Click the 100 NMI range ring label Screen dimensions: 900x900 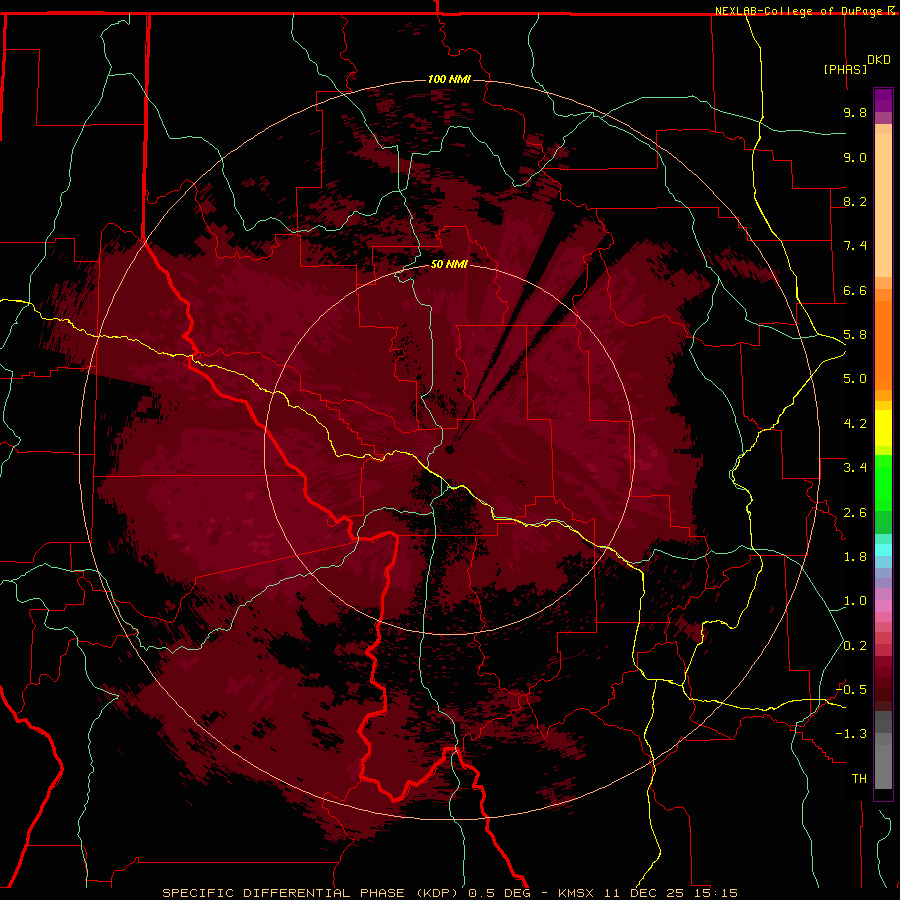[449, 79]
